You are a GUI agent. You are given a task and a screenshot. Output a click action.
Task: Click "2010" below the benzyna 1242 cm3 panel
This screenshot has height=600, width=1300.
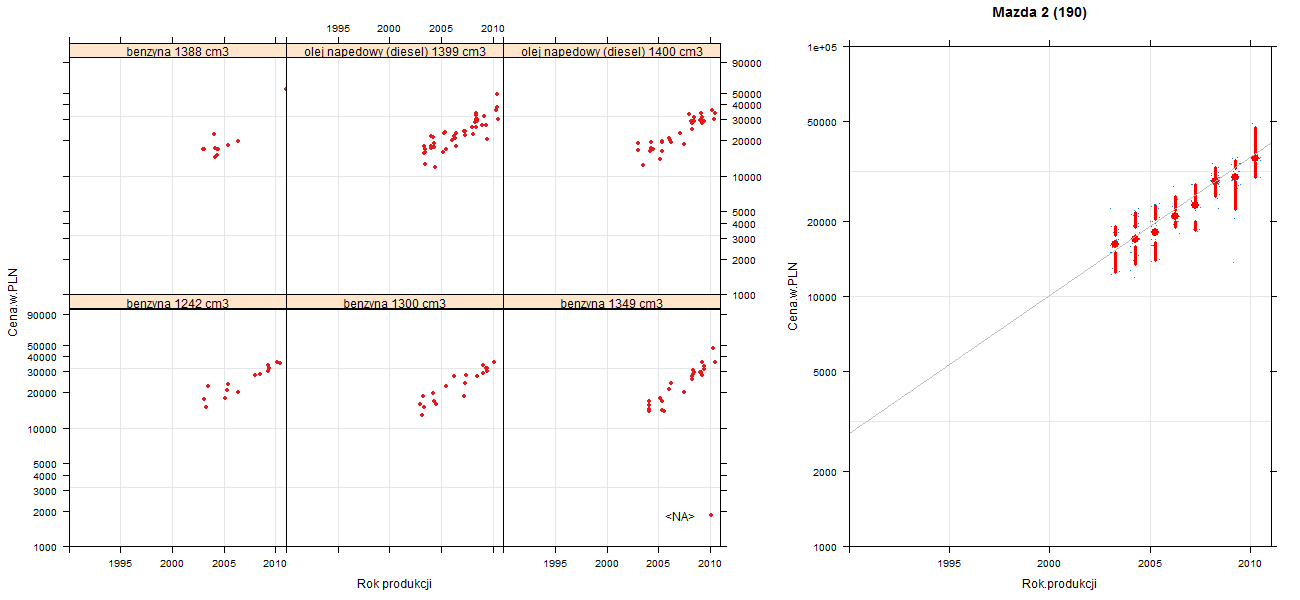pos(276,564)
